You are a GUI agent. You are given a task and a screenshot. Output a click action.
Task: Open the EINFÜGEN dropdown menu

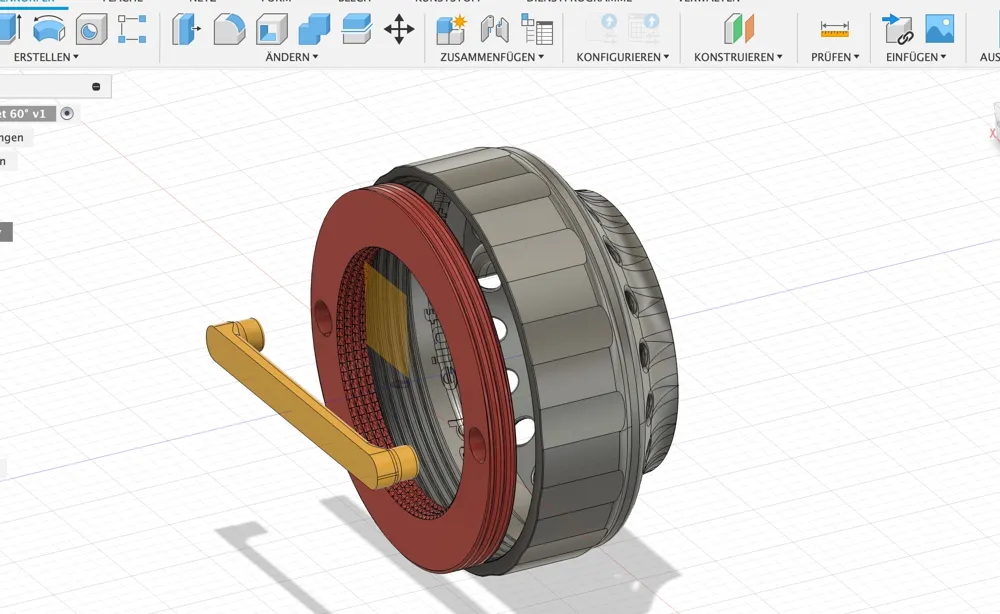[916, 57]
